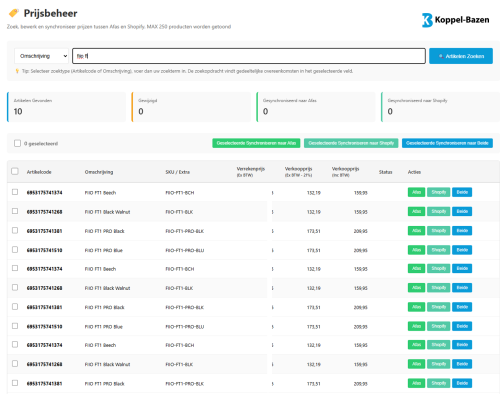
Task: Click Shopify button on first FT1 PRO Blue row
Action: pos(439,250)
